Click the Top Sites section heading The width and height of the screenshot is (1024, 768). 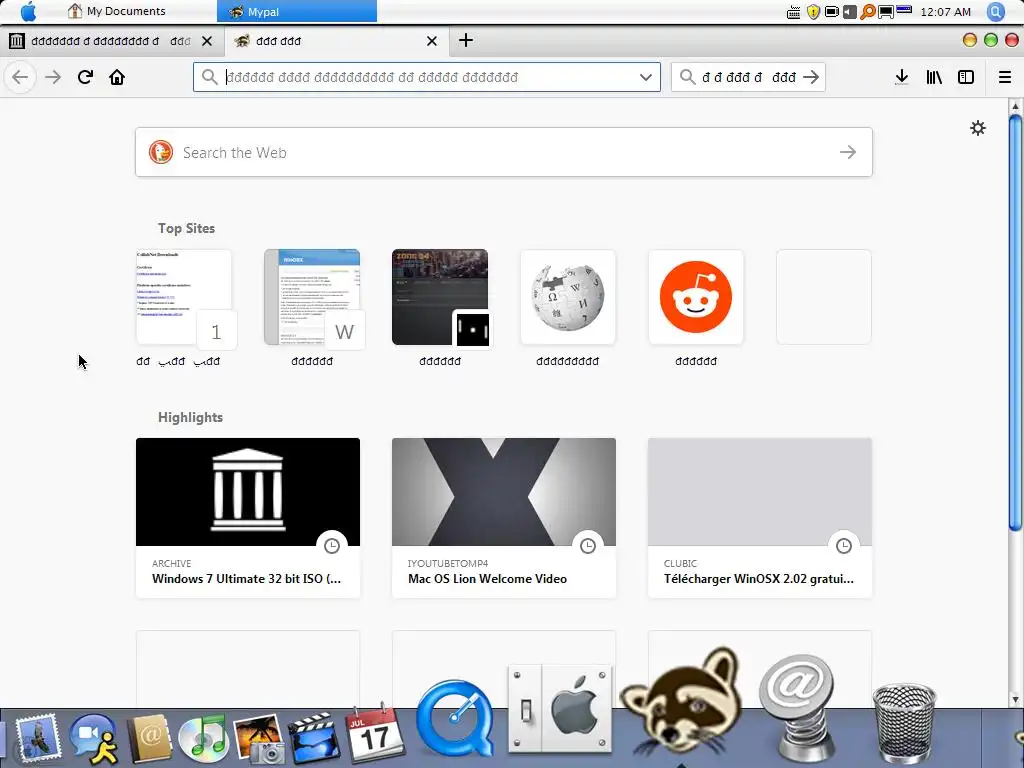click(186, 228)
